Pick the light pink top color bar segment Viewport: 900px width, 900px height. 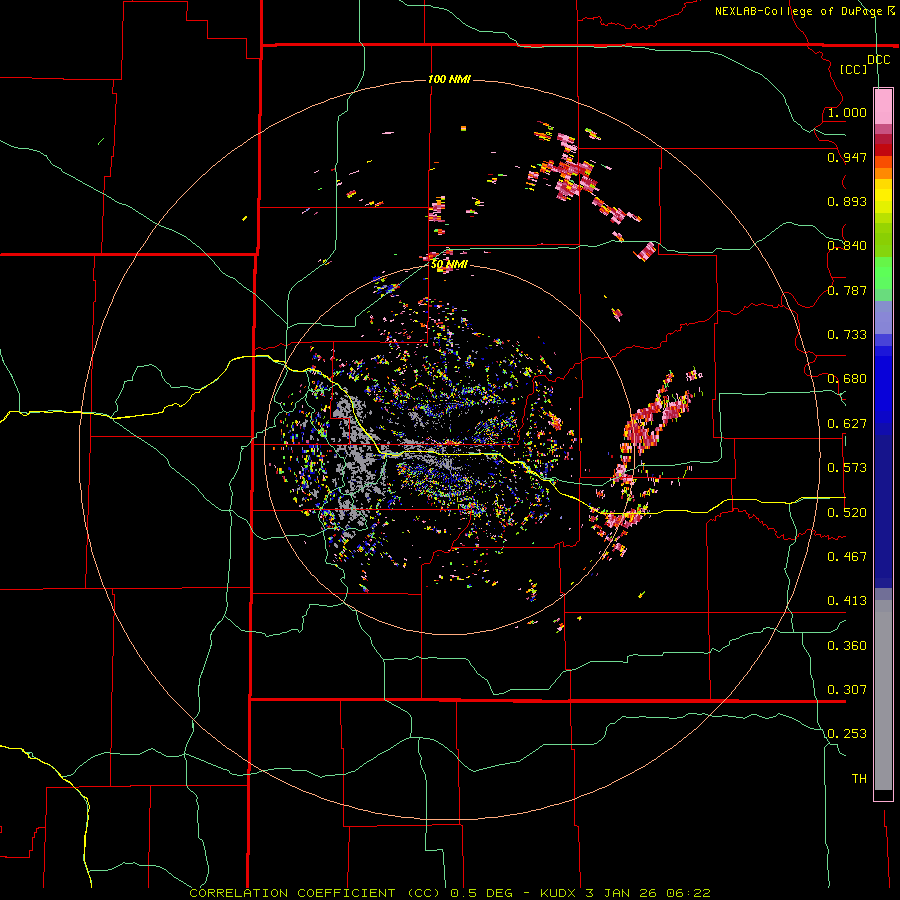883,107
